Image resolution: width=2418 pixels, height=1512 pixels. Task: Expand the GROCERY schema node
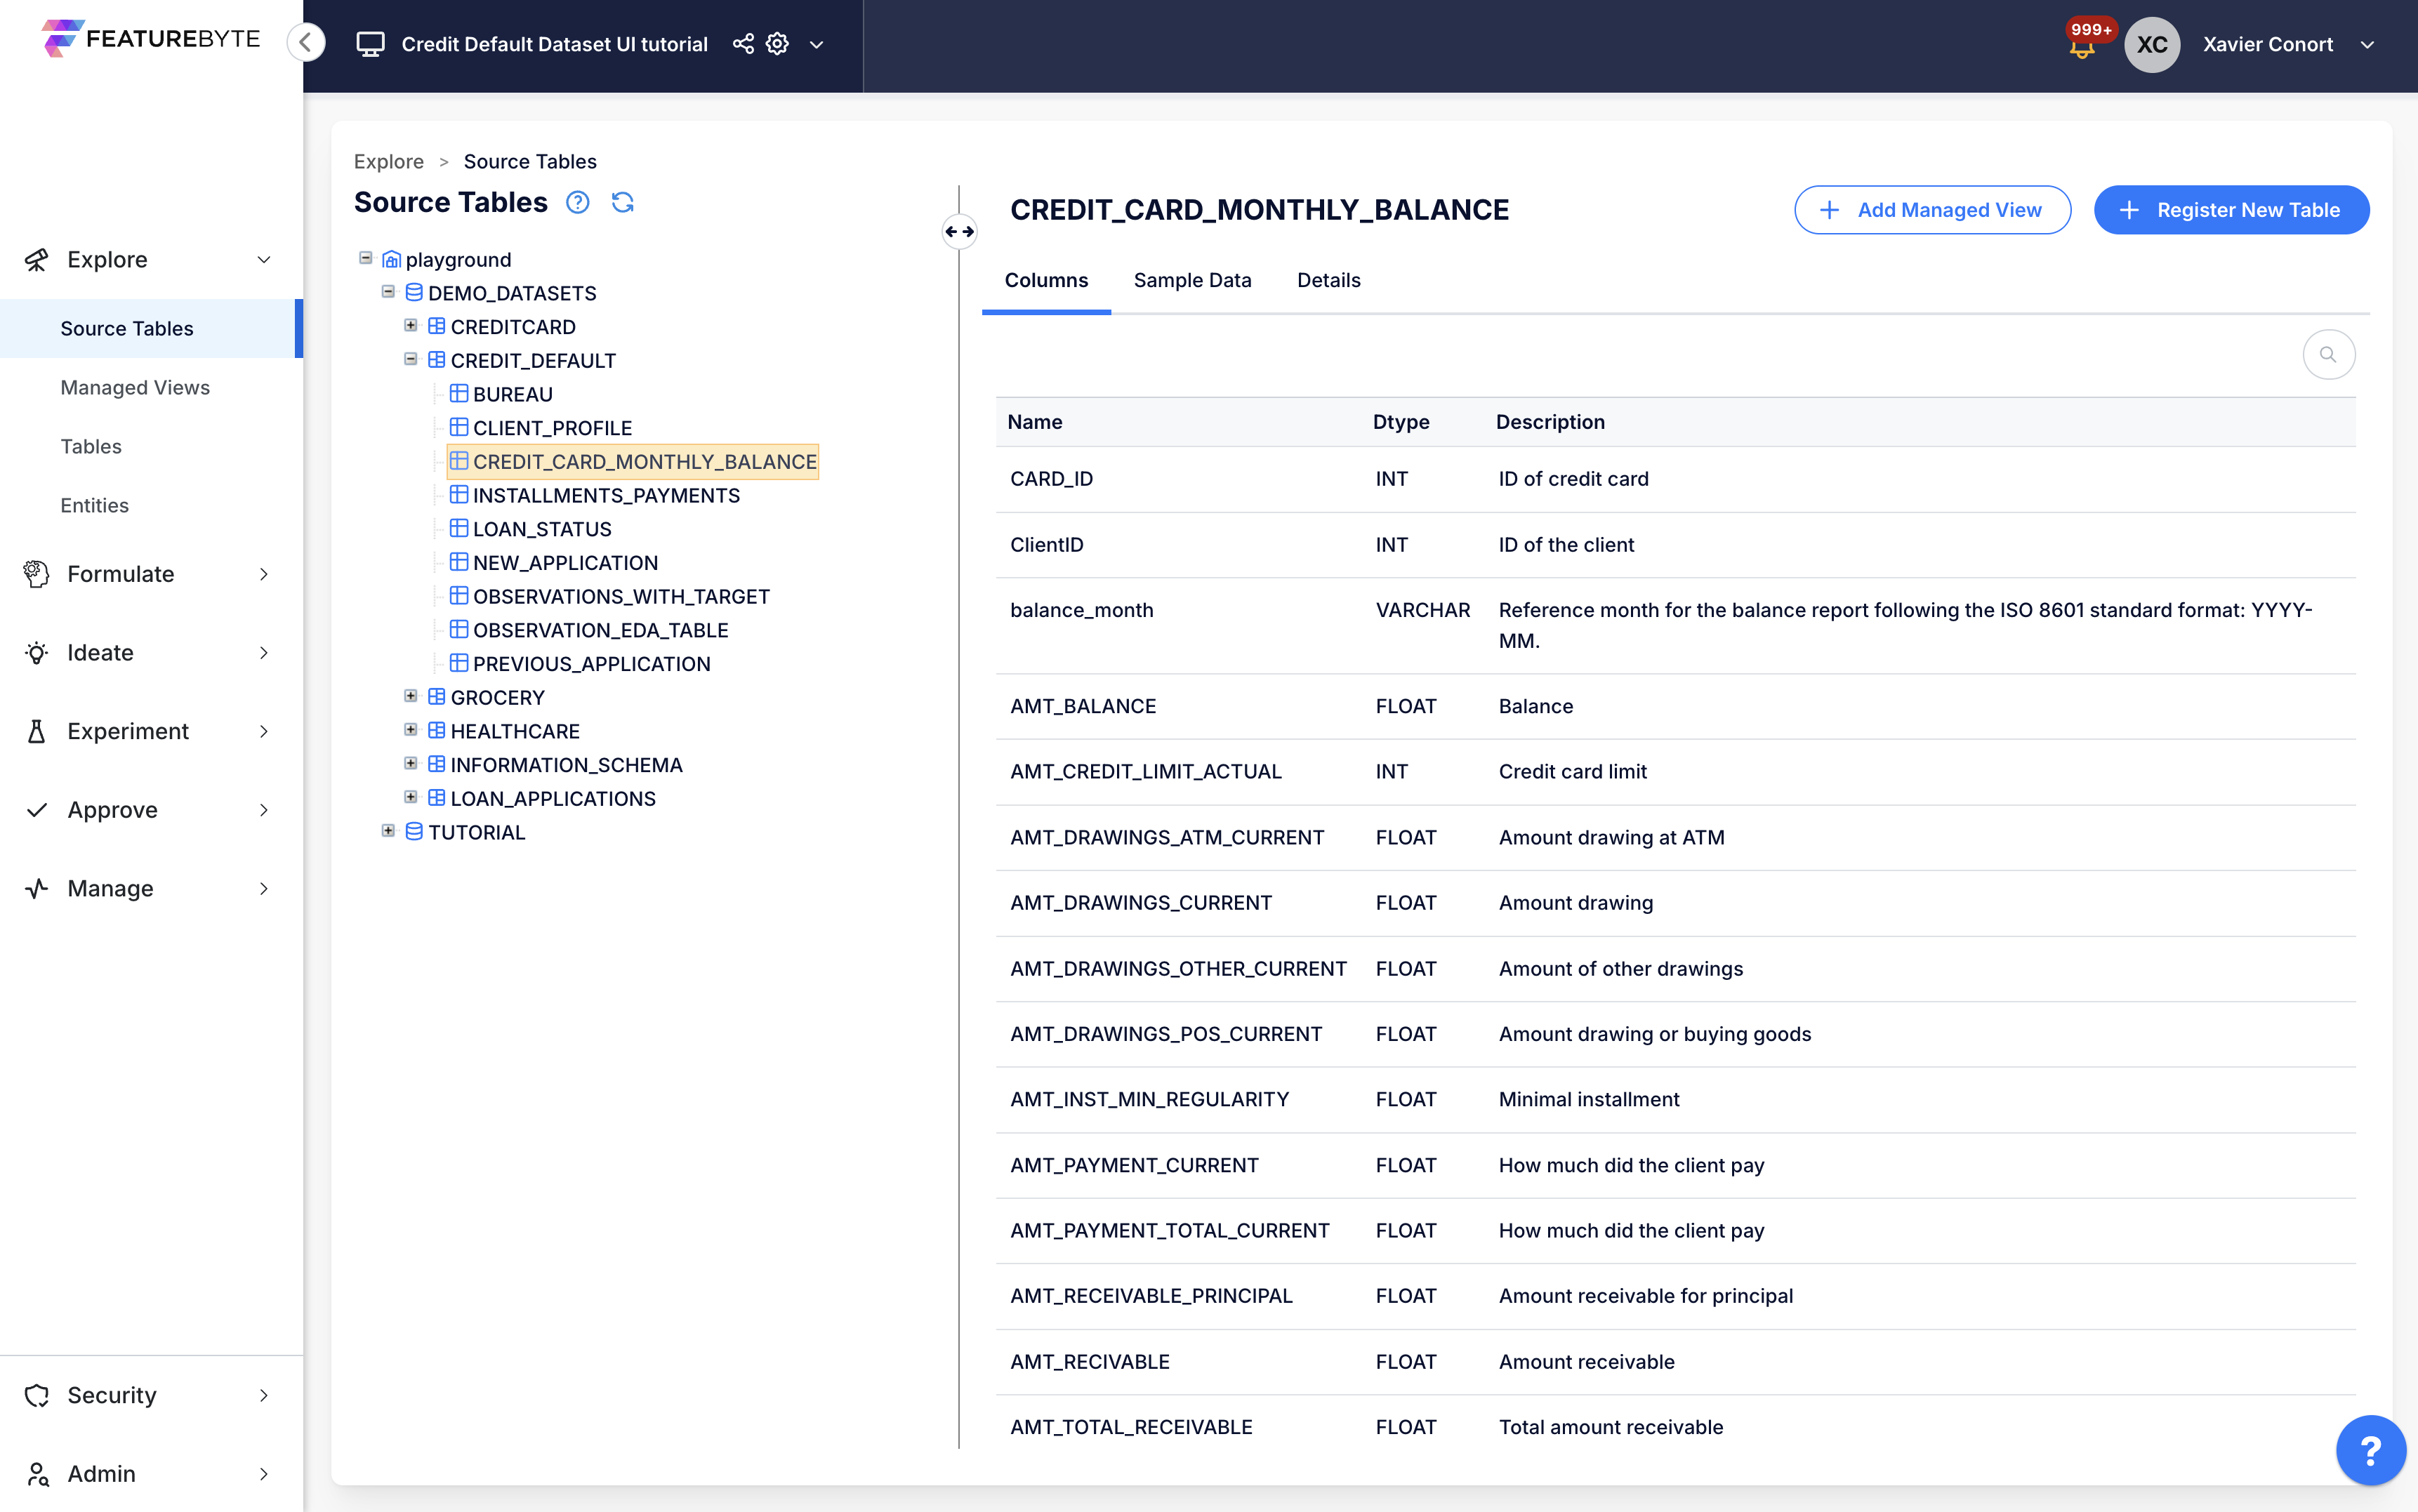410,696
